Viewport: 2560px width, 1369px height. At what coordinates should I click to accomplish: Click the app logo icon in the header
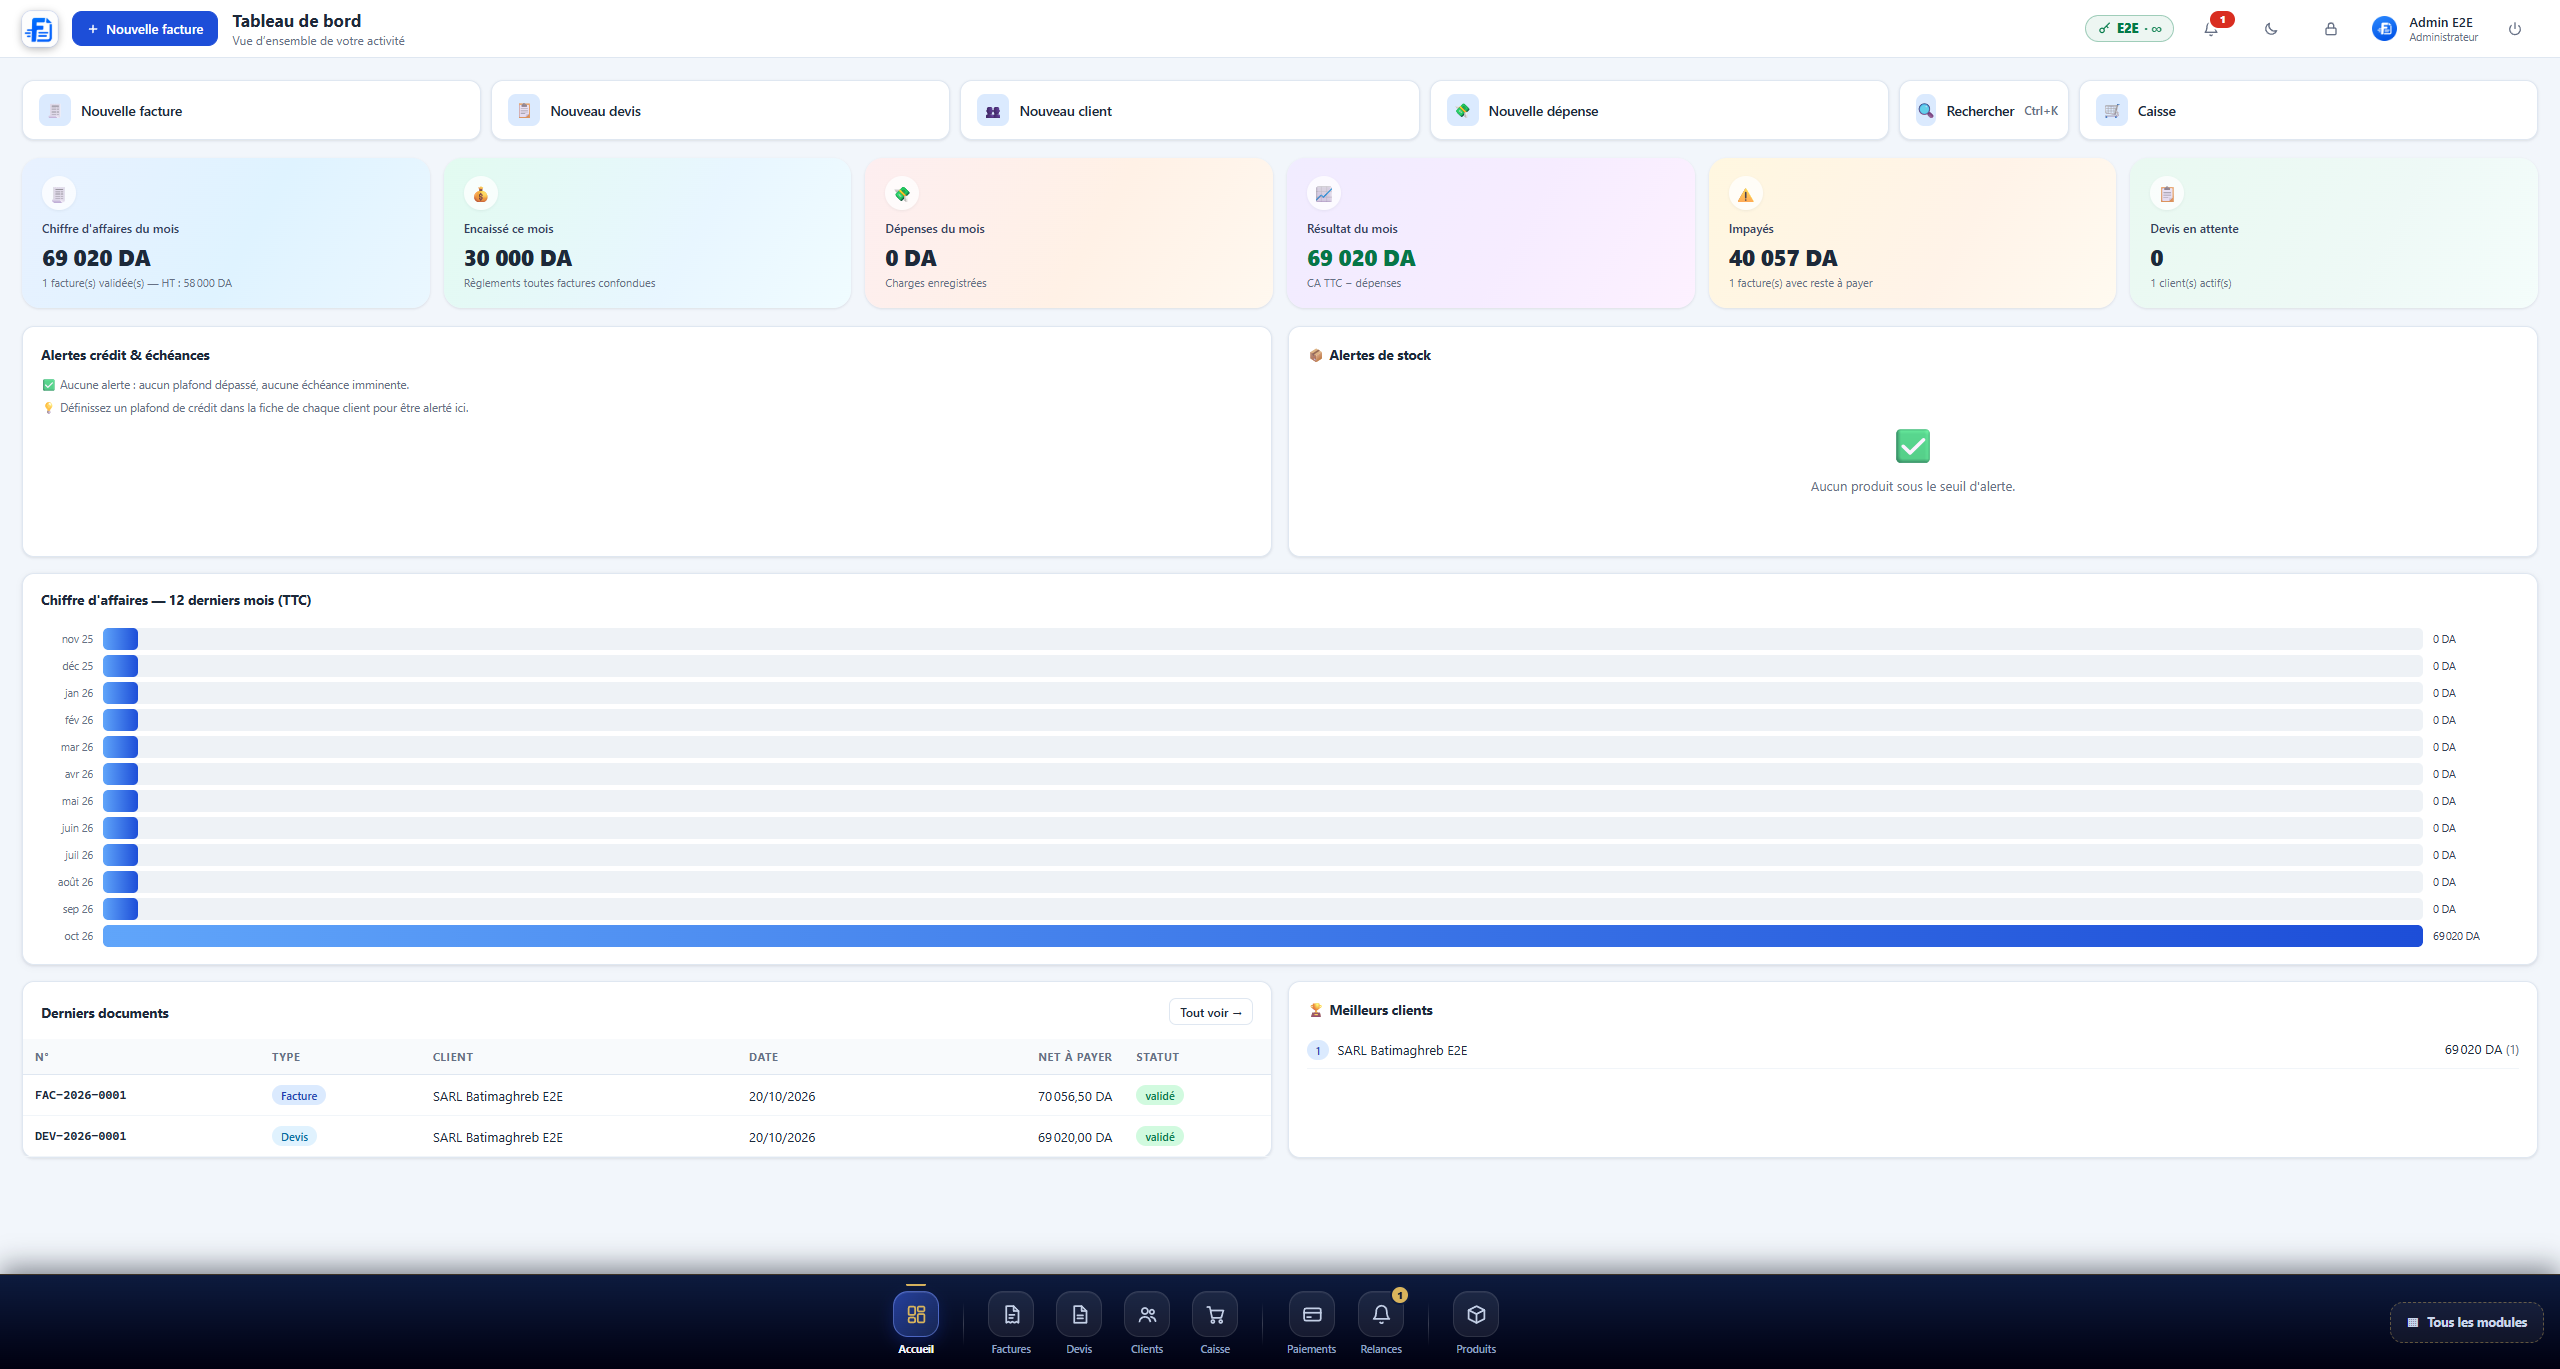(x=40, y=29)
